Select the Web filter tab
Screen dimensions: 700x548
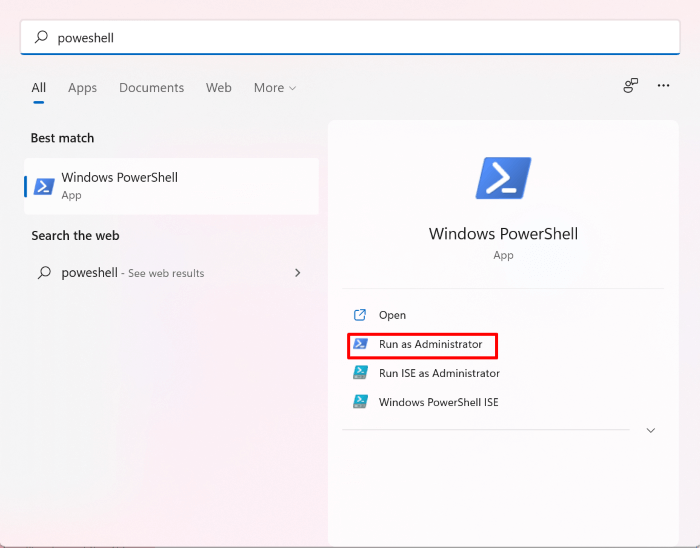click(x=218, y=88)
